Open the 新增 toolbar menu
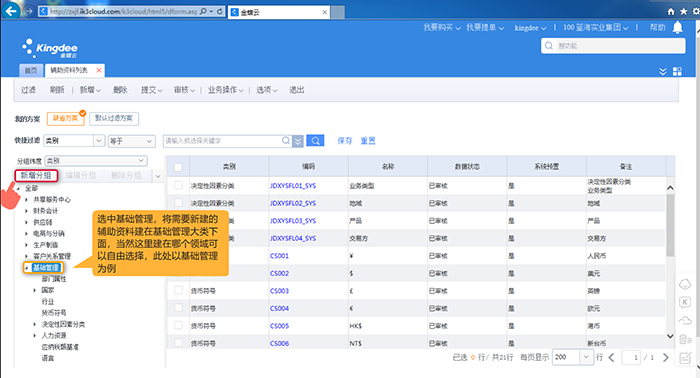The image size is (700, 378). [90, 90]
